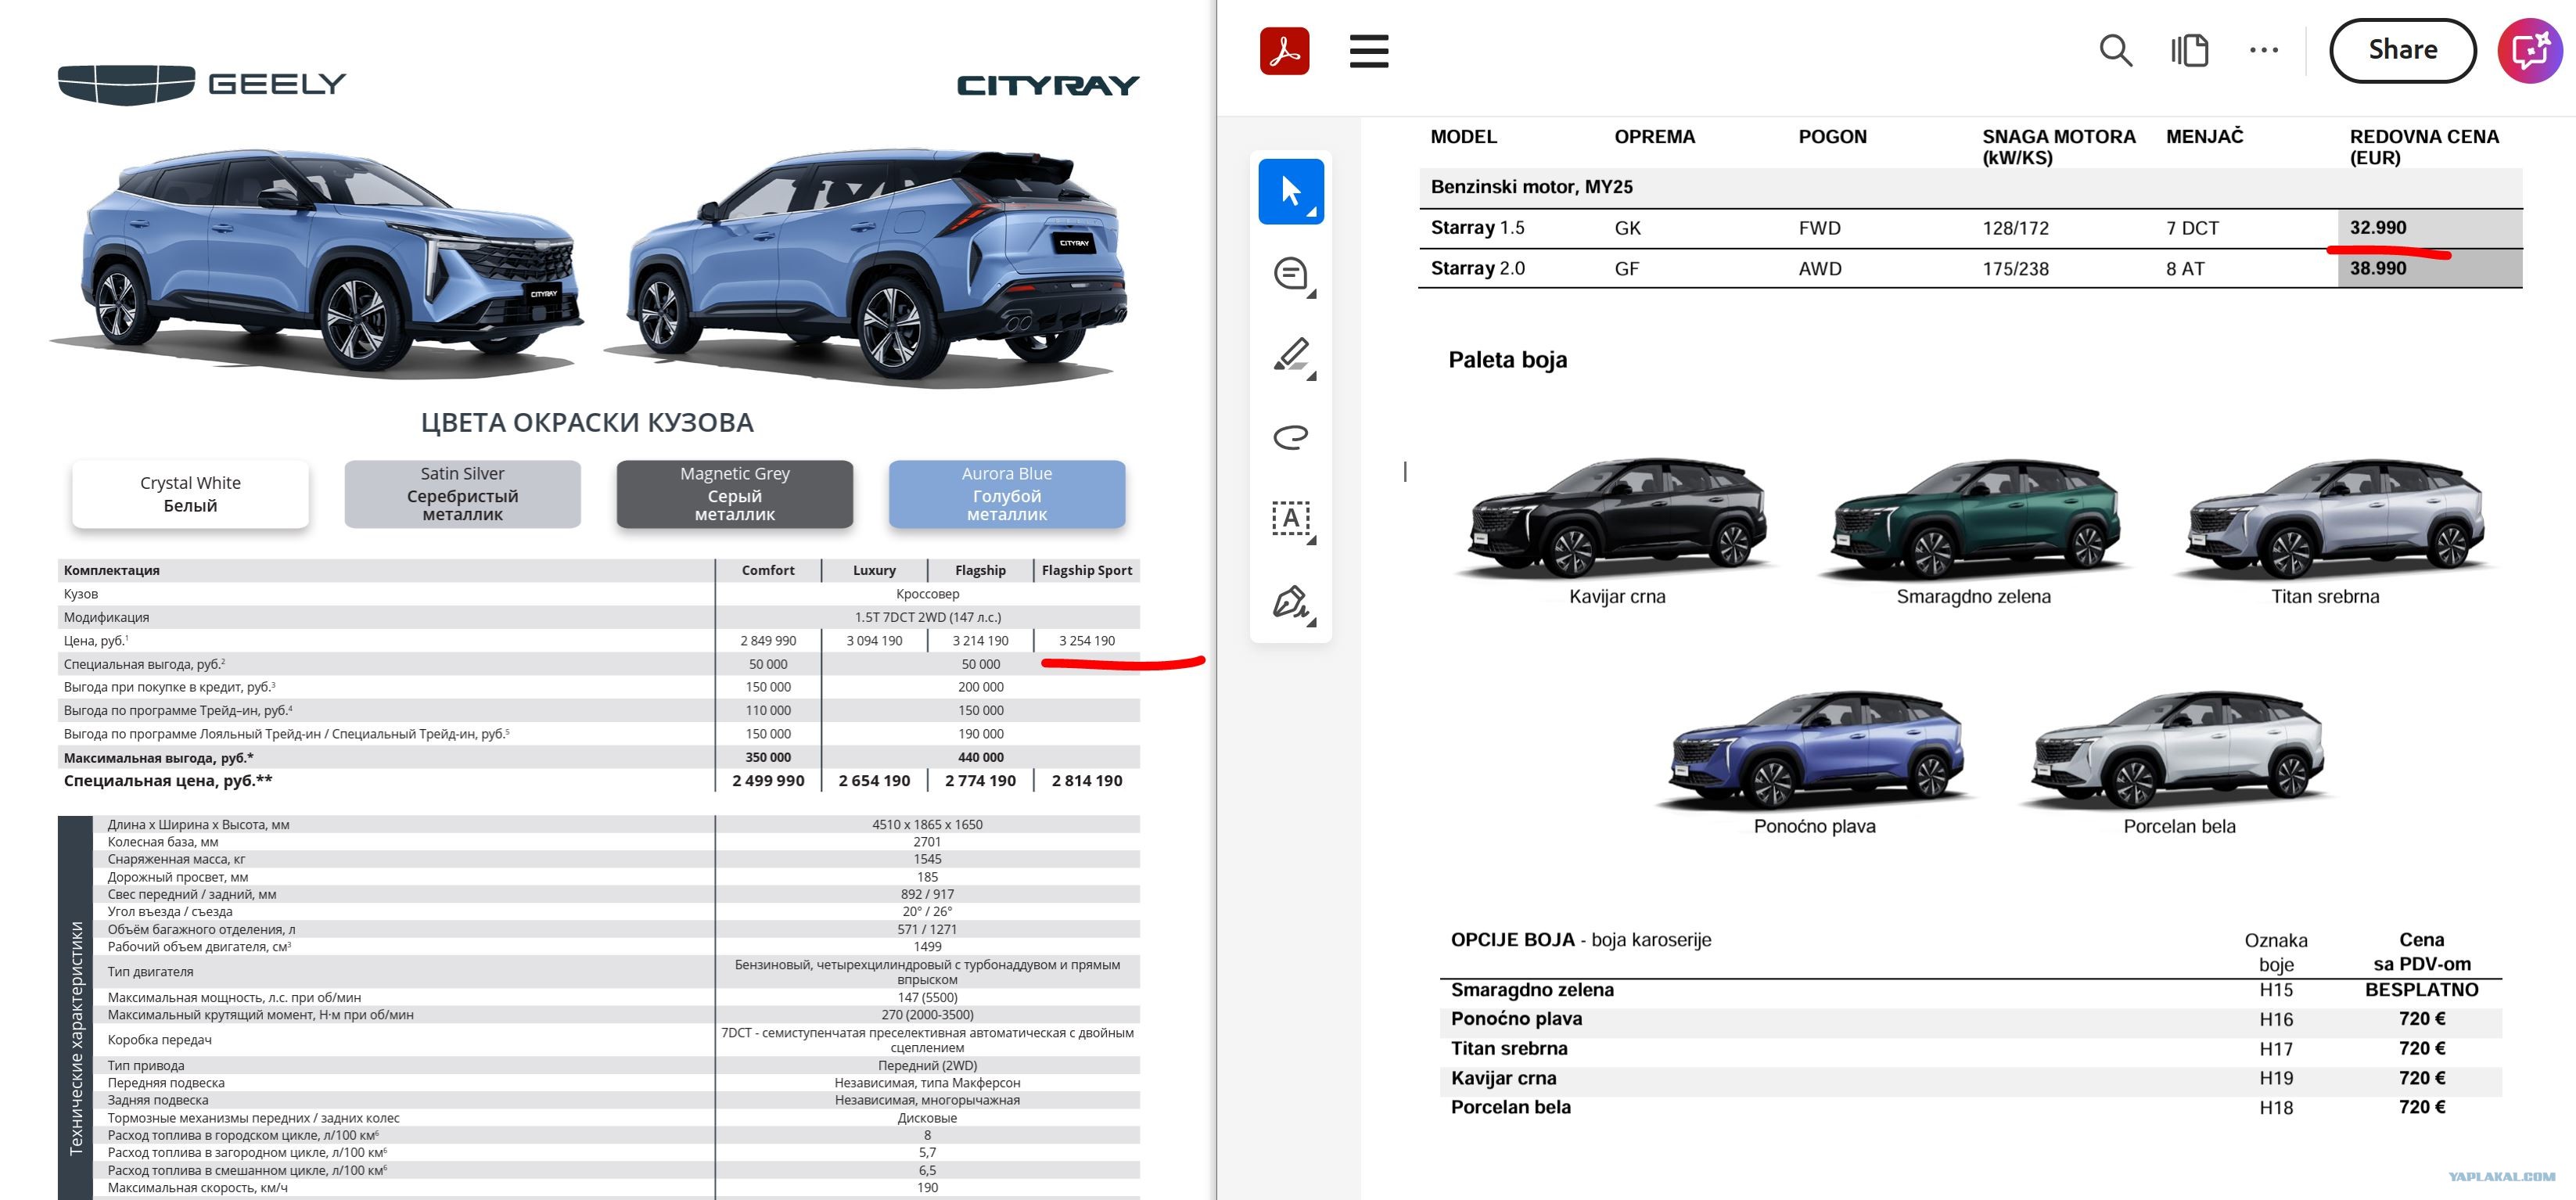Screen dimensions: 2576x1200
Task: Open the hamburger menu in Acrobat
Action: pyautogui.click(x=1369, y=51)
